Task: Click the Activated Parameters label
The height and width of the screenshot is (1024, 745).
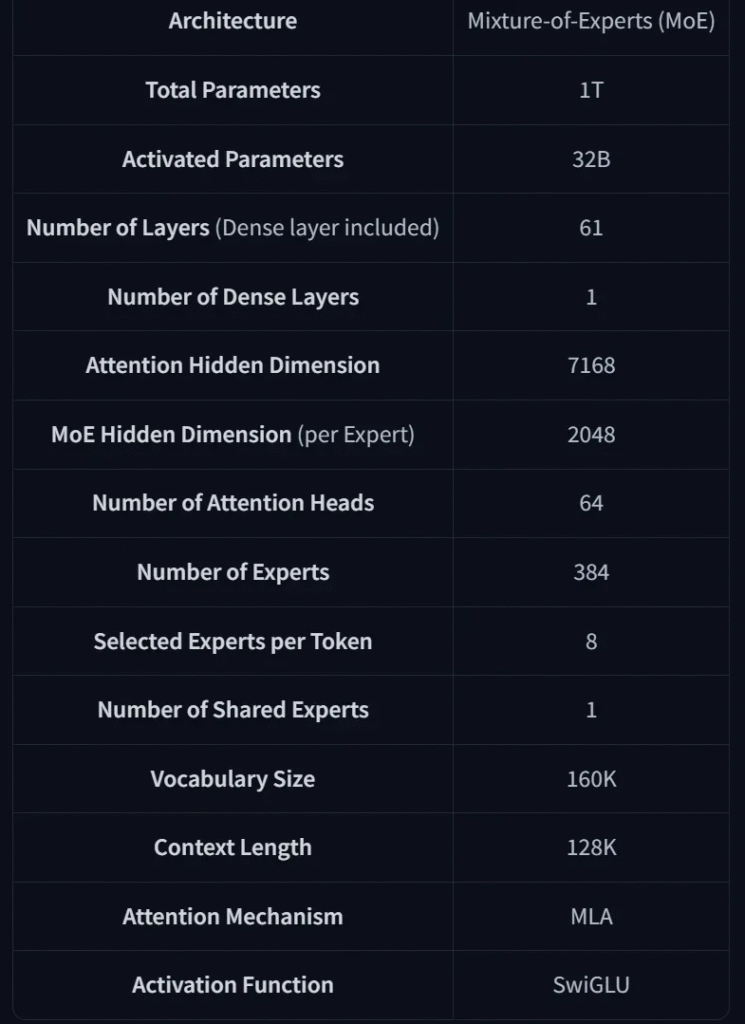Action: point(232,159)
